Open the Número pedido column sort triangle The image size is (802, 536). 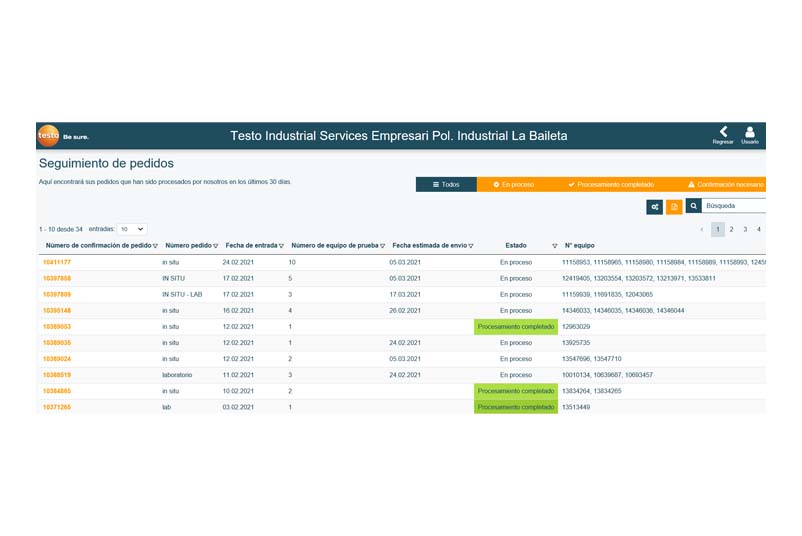215,246
